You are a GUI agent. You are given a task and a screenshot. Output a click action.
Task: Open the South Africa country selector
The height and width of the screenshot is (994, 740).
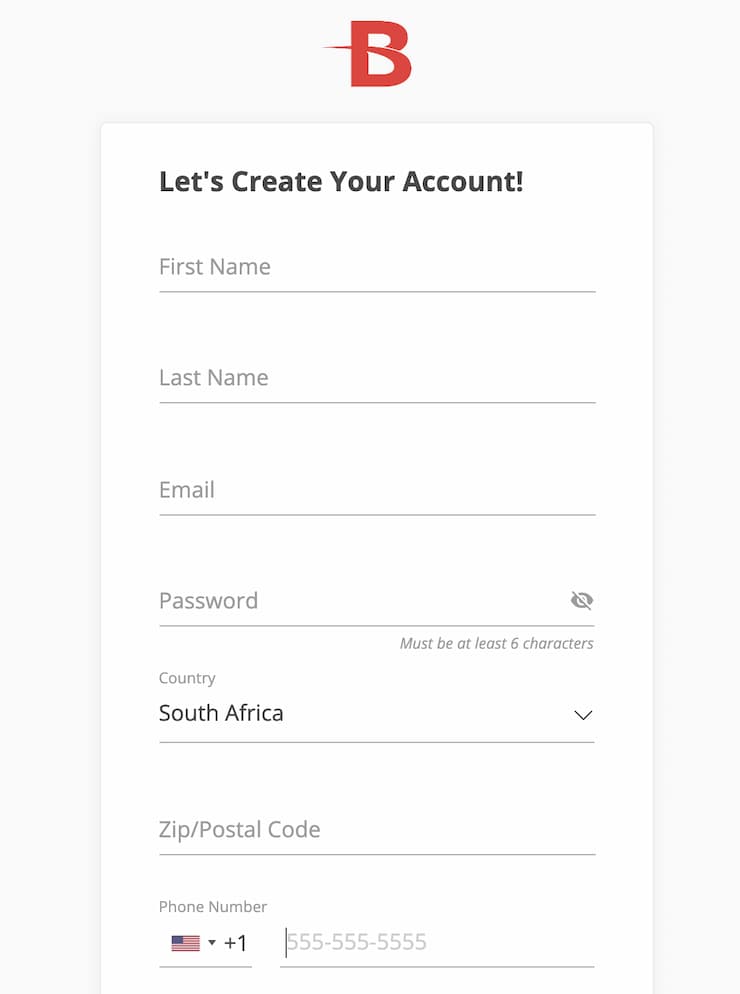tap(377, 714)
